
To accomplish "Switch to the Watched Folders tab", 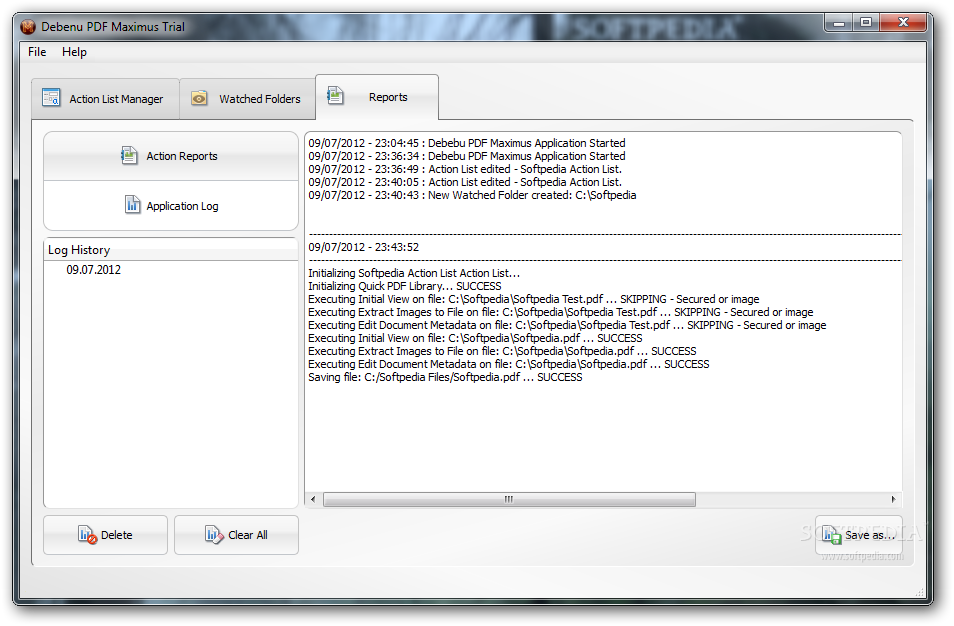I will point(248,99).
